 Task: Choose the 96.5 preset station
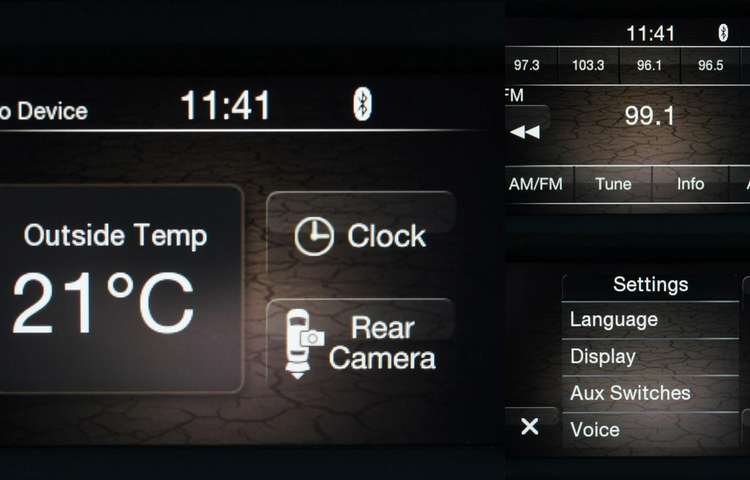pos(710,65)
